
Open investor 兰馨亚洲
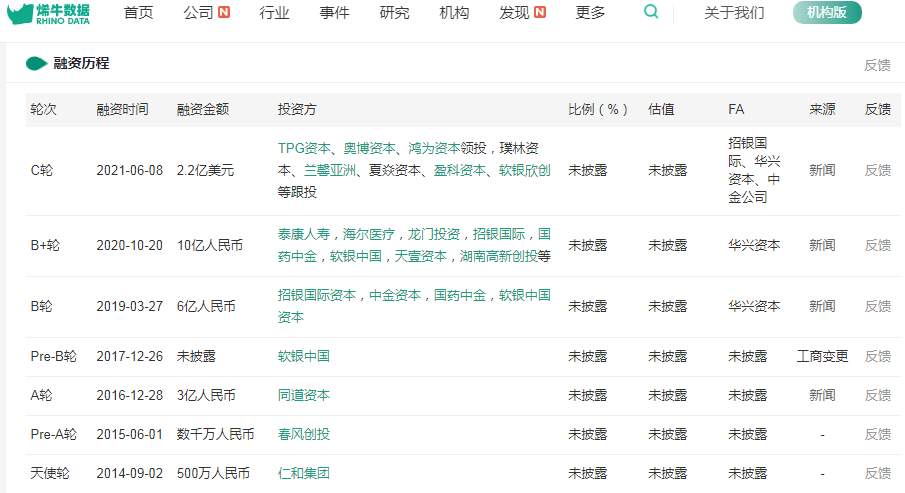coord(330,170)
